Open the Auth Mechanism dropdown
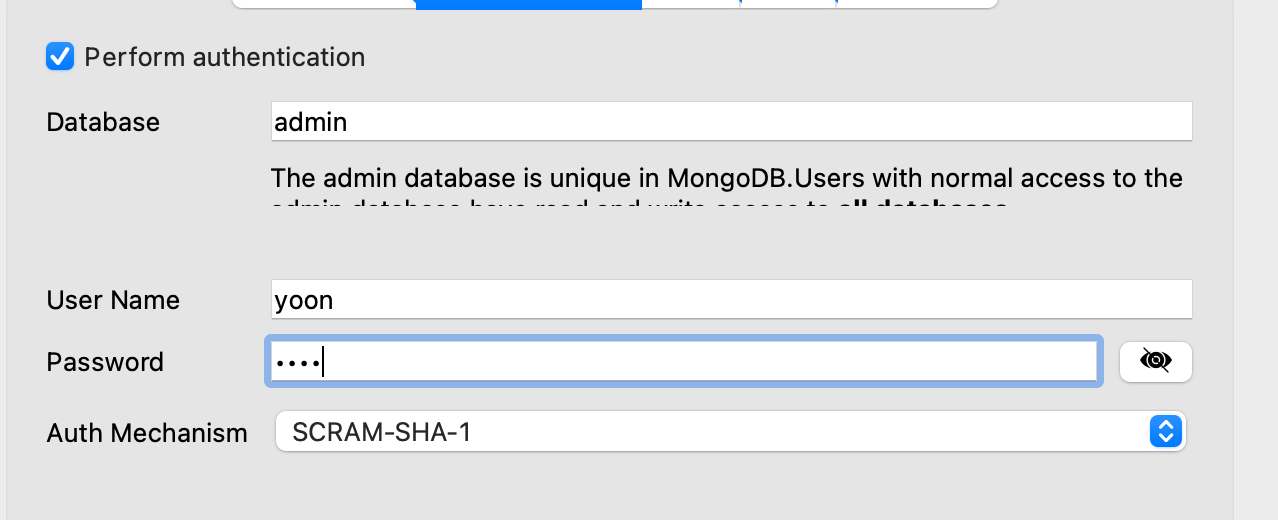 pos(730,431)
